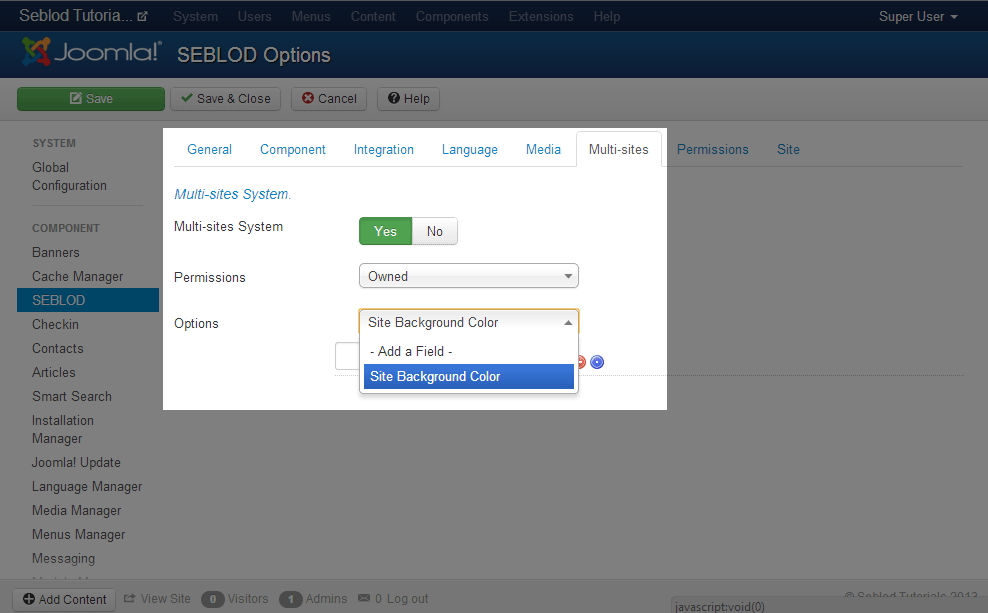The height and width of the screenshot is (613, 988).
Task: Switch to the Media tab
Action: coord(543,149)
